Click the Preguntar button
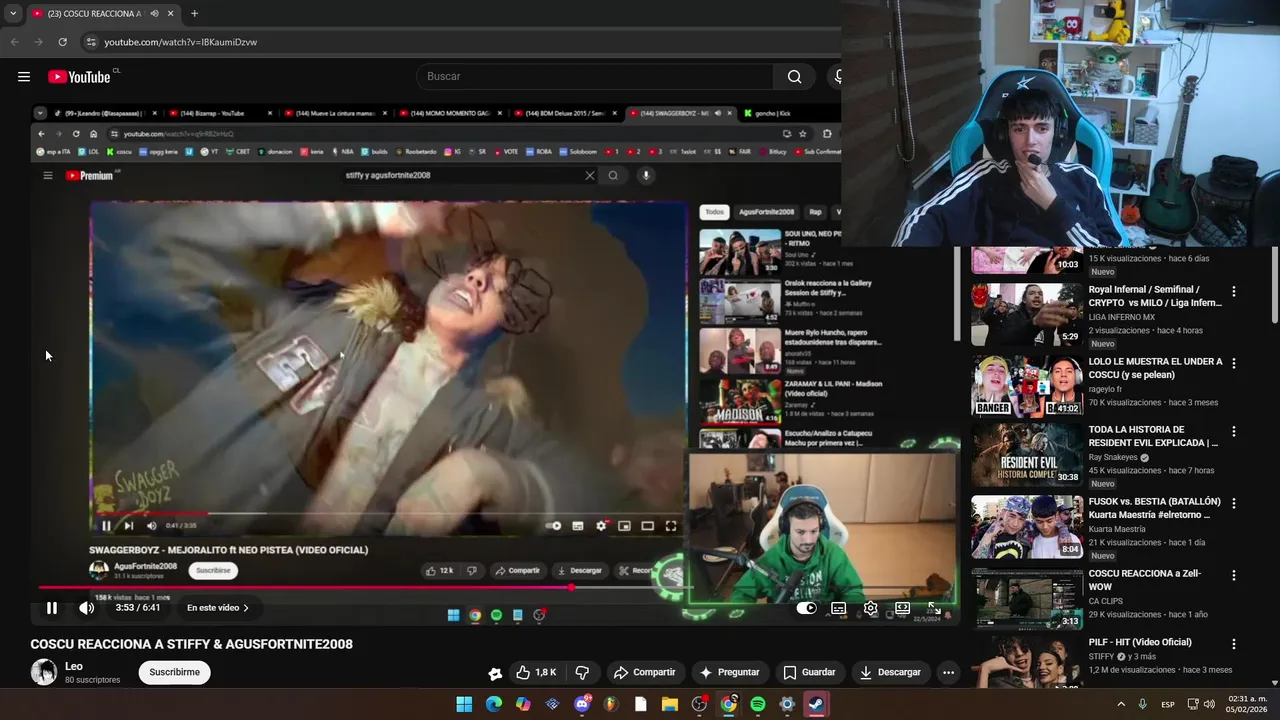 [729, 672]
